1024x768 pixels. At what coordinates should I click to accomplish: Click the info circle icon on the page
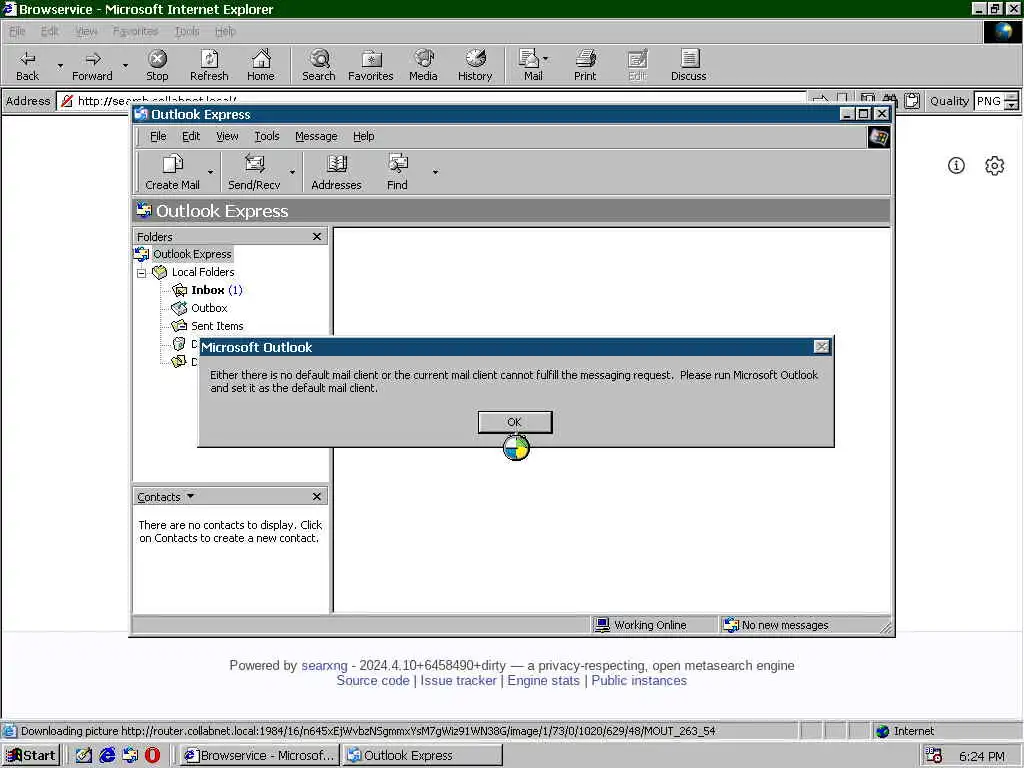click(x=956, y=166)
